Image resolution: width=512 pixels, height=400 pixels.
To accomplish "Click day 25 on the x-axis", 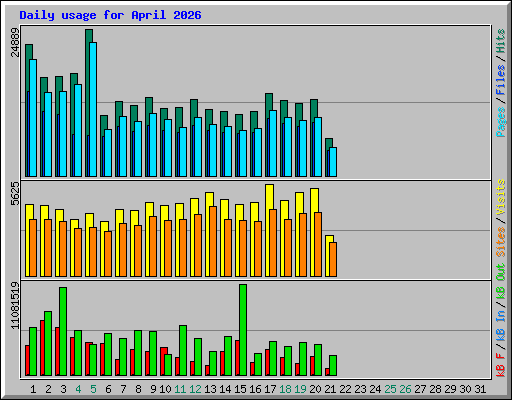I will coord(390,389).
